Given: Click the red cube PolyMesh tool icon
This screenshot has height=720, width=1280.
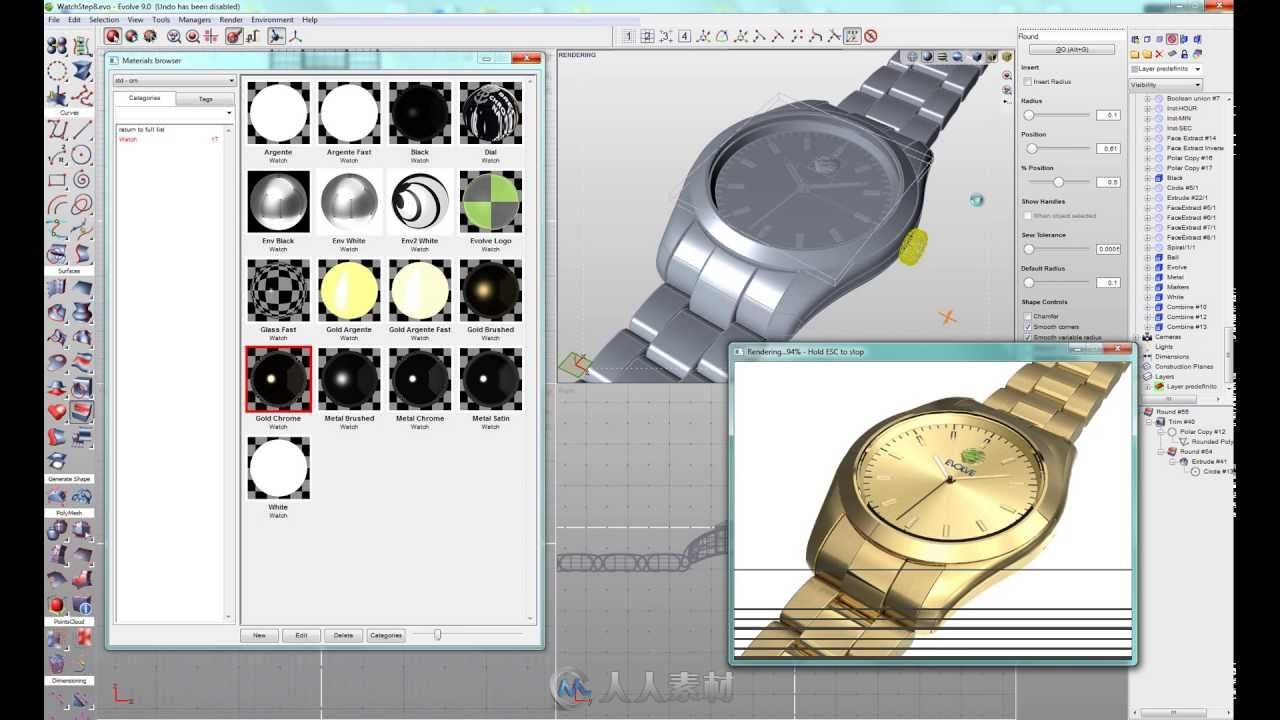Looking at the screenshot, I should point(57,605).
